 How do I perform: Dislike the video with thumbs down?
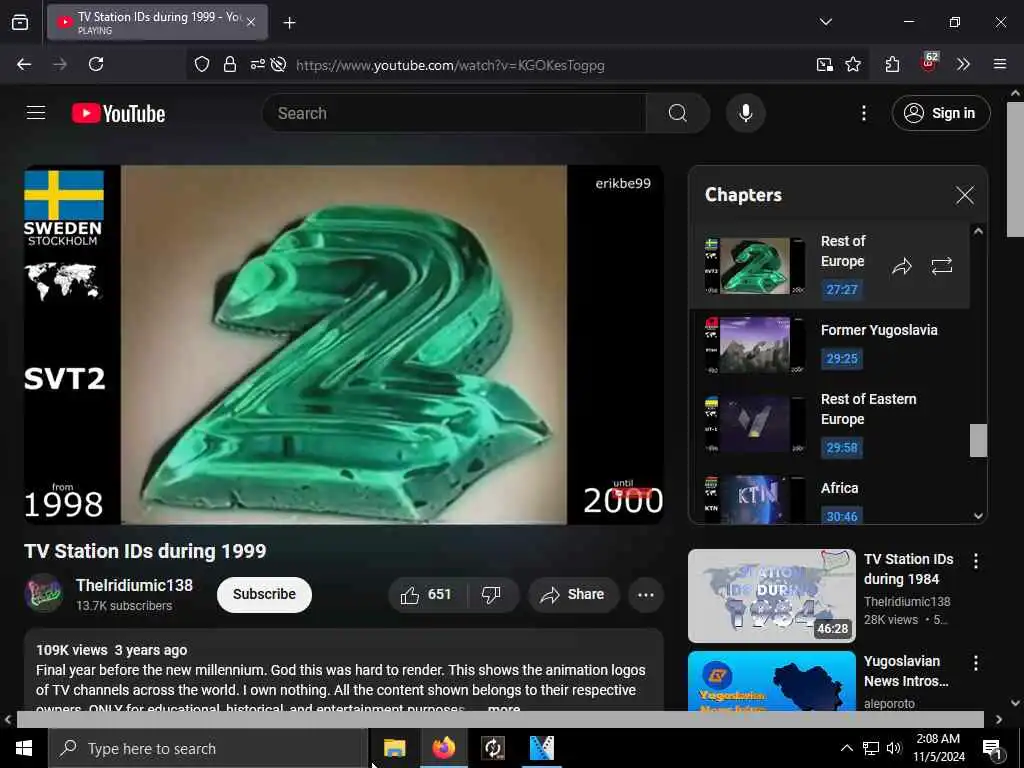[491, 595]
